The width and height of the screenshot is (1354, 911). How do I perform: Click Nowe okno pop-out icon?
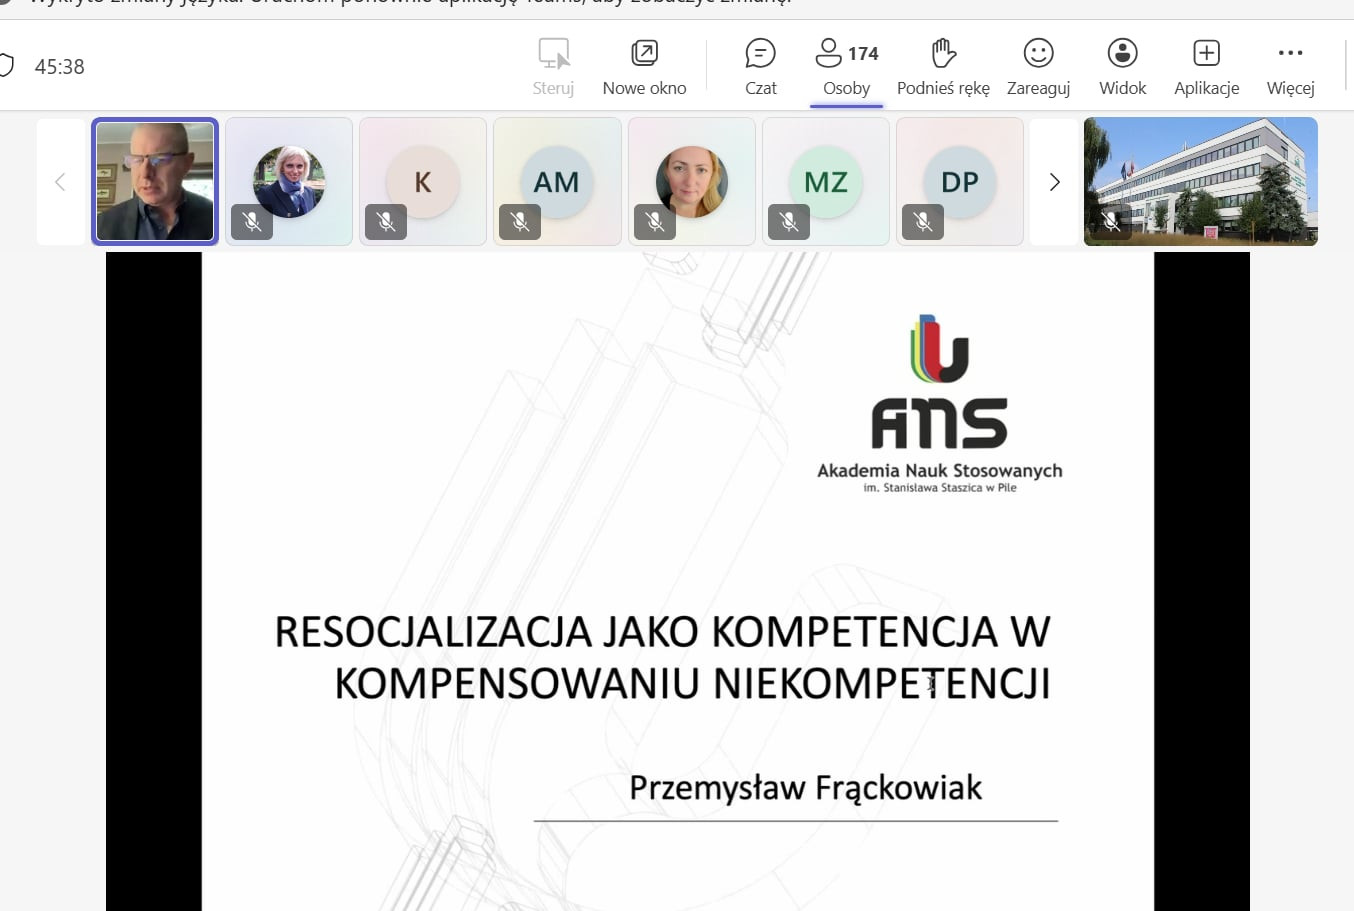click(x=644, y=53)
